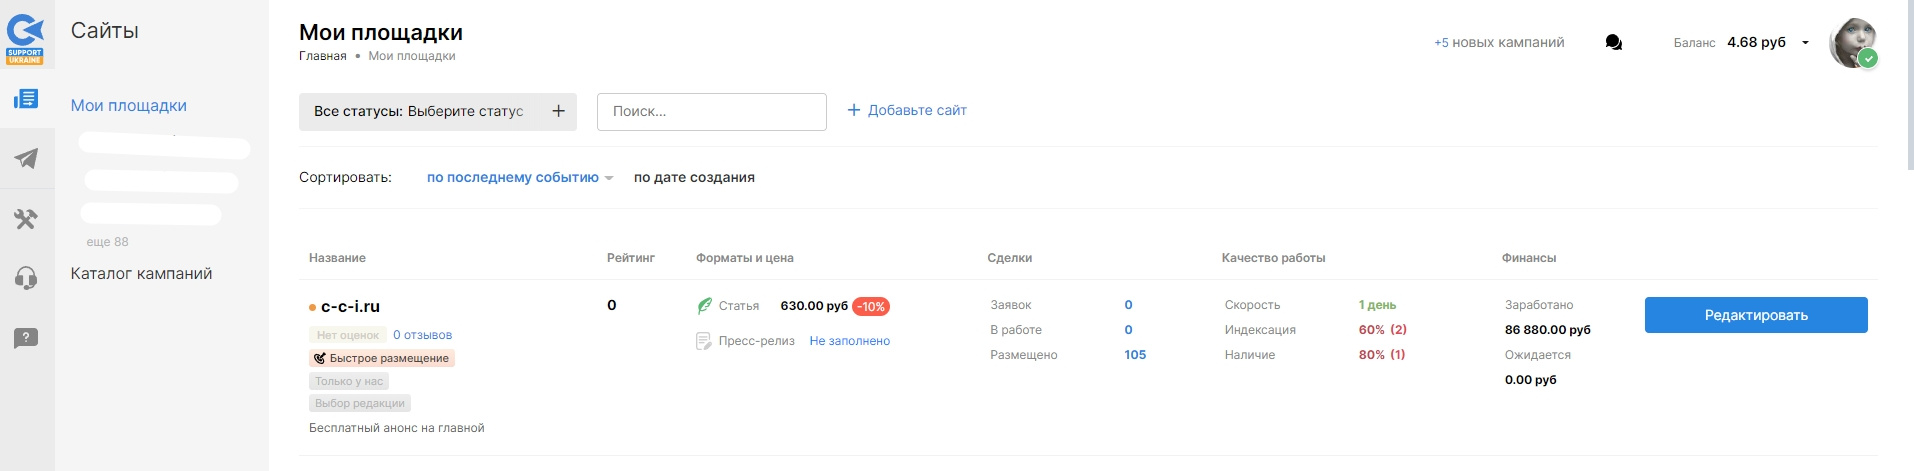Click the site logo with Support Ukraine badge

26,38
